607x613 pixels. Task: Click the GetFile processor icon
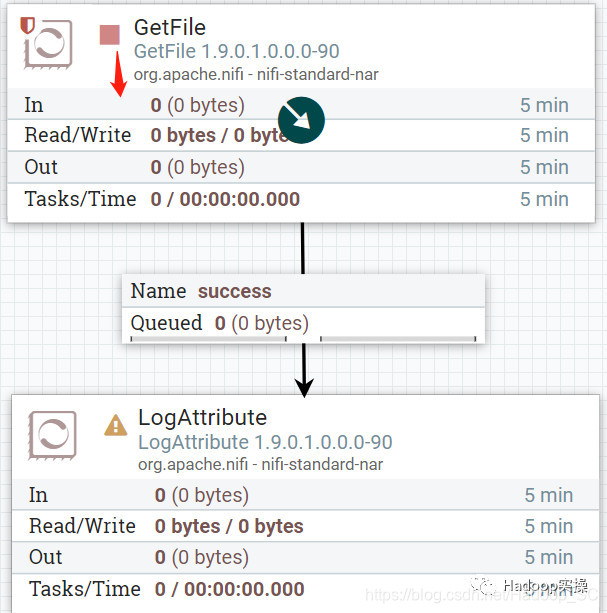48,44
